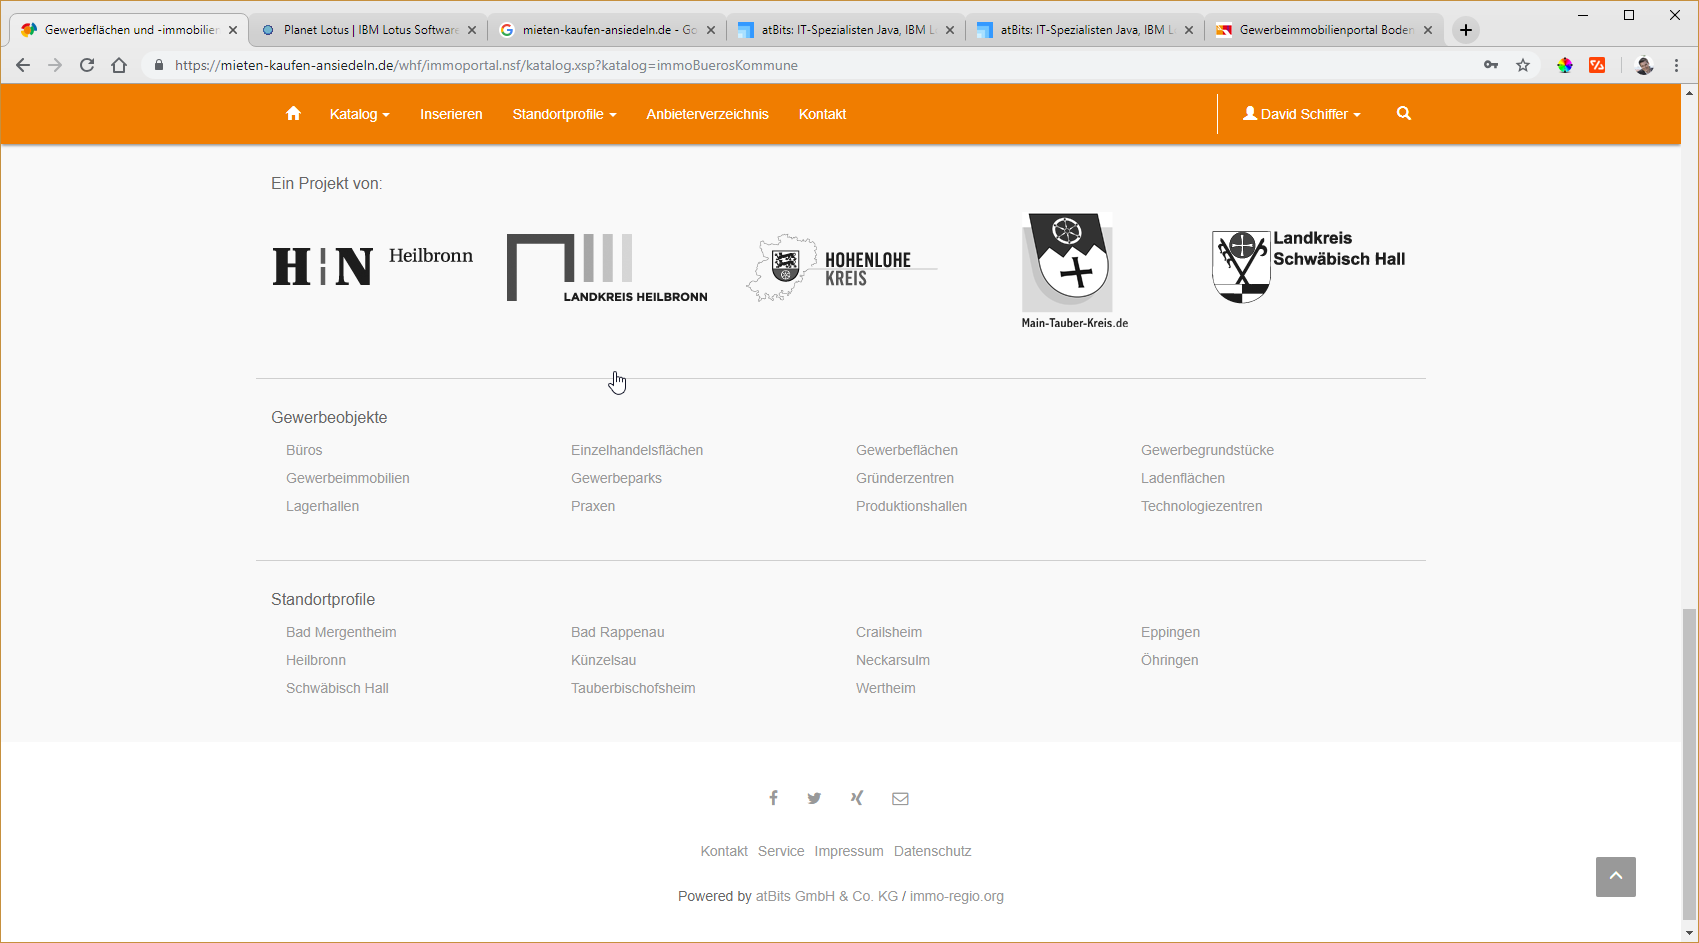Screen dimensions: 1699x943
Task: Open the Datenschutz footer link
Action: tap(932, 851)
